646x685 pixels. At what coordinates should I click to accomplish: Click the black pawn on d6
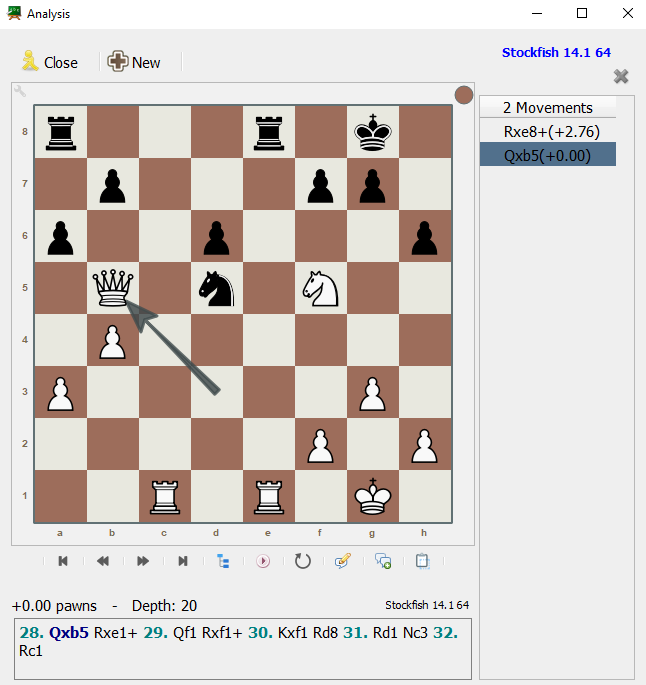coord(217,238)
